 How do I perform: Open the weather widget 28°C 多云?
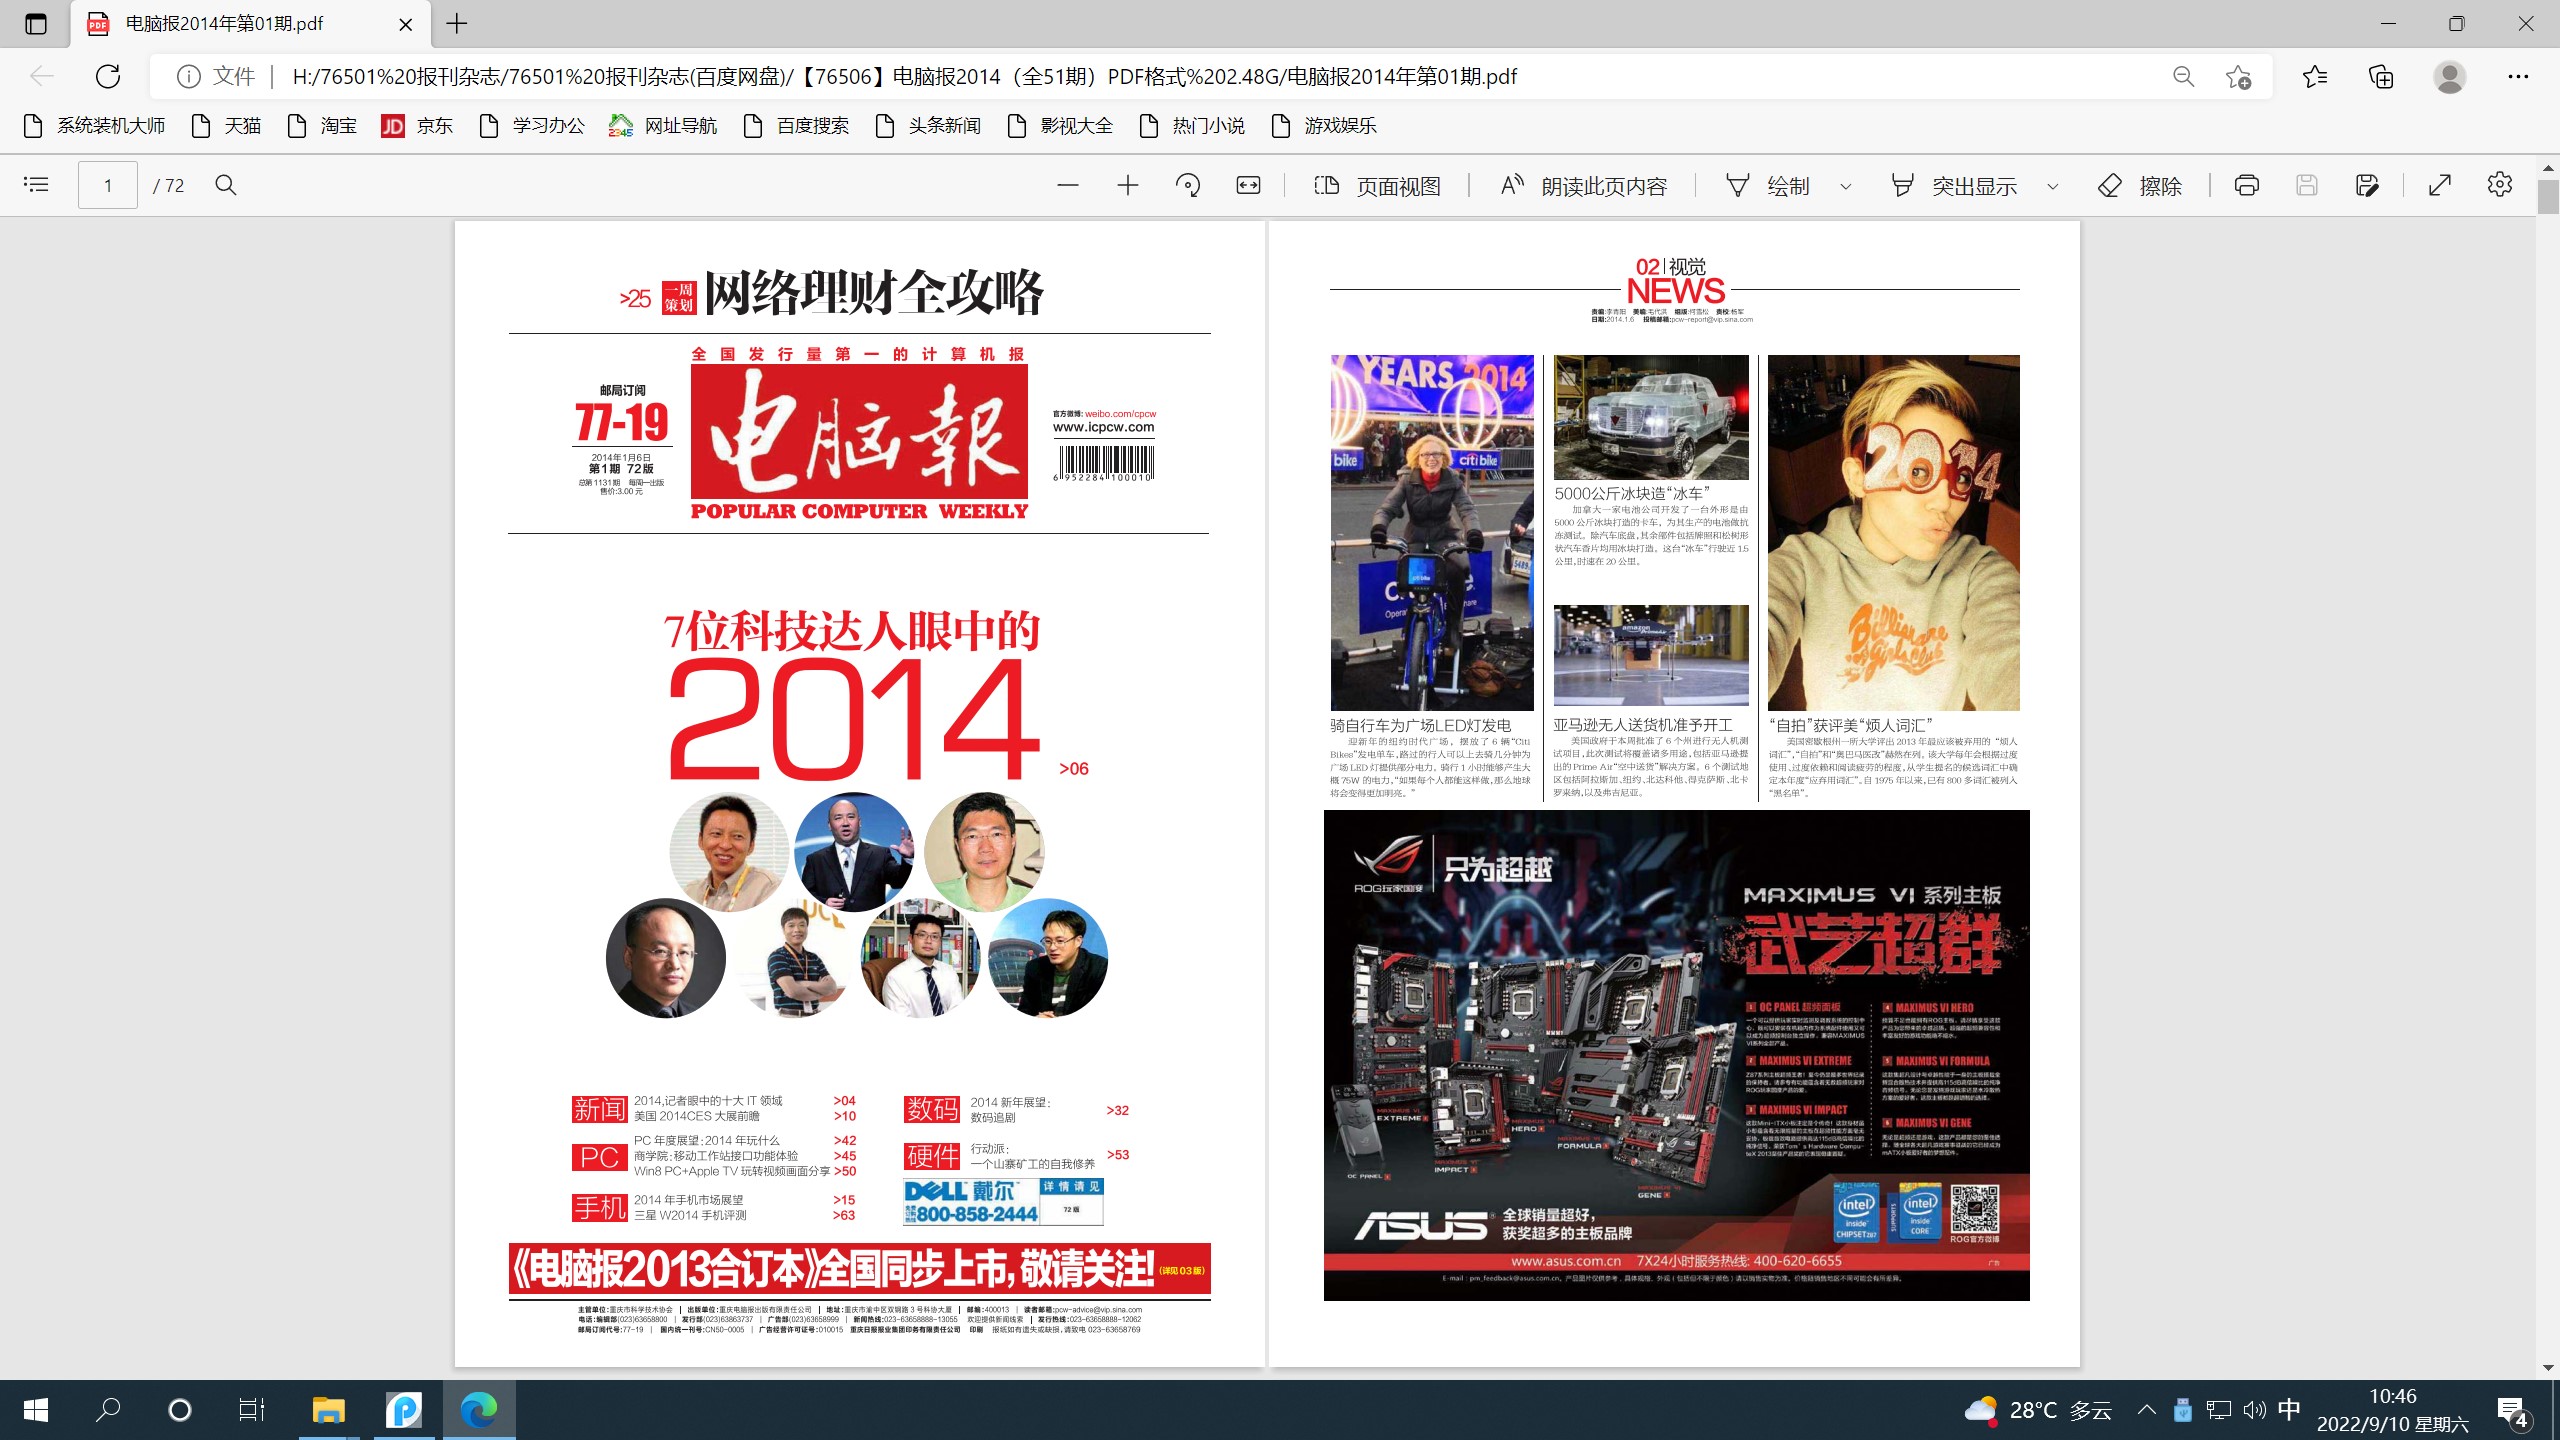(x=2038, y=1410)
